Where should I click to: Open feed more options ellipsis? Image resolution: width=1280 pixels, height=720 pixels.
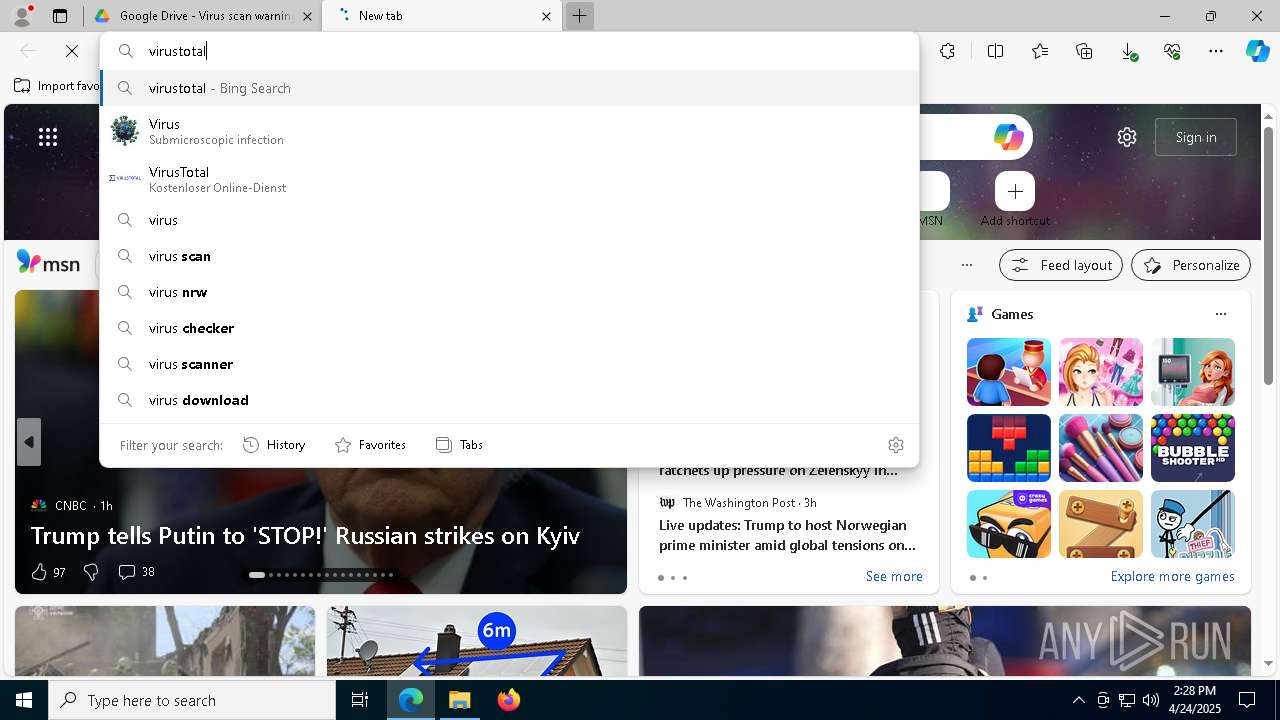tap(966, 265)
